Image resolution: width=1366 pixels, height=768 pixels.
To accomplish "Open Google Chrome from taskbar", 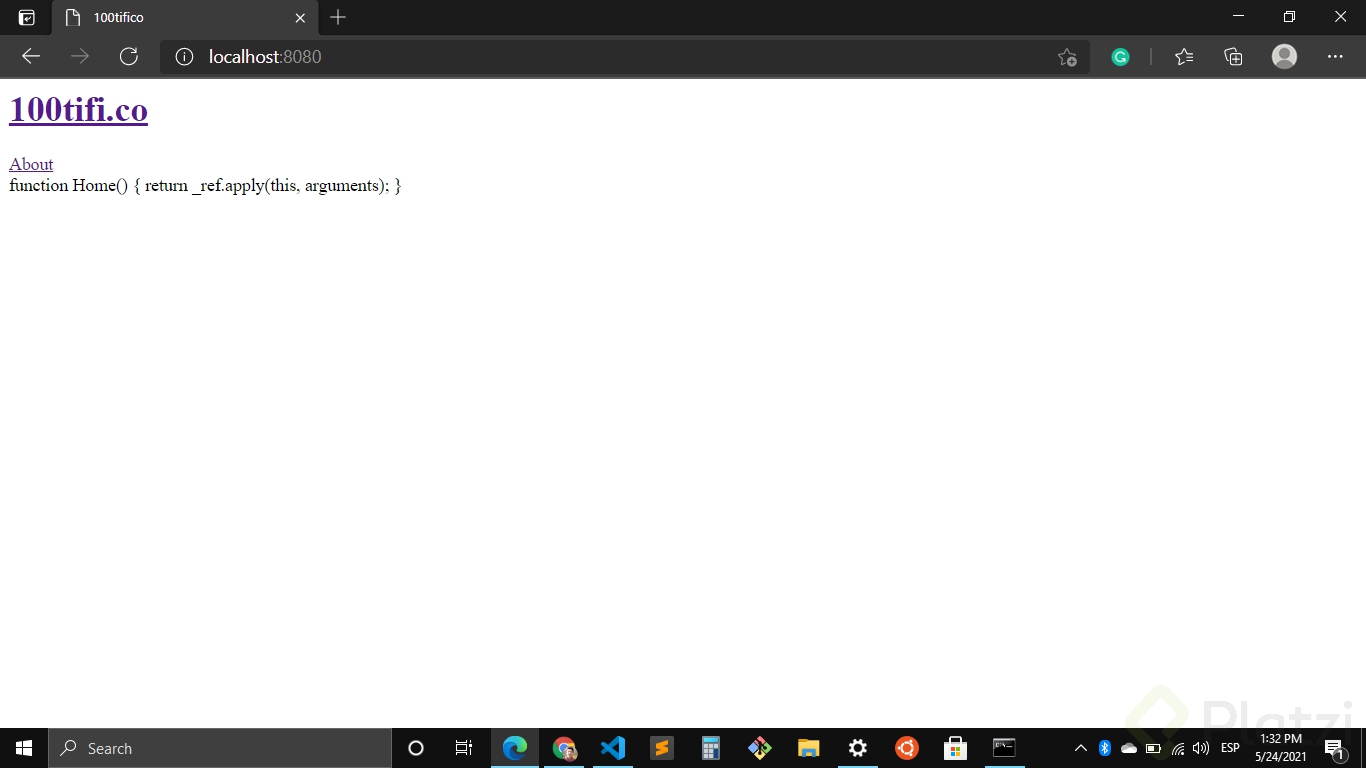I will click(x=564, y=748).
